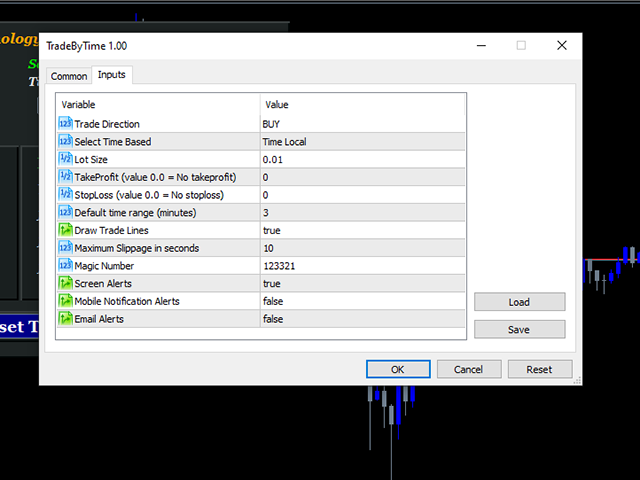Click the Value column header
Viewport: 640px width, 480px height.
pyautogui.click(x=363, y=104)
